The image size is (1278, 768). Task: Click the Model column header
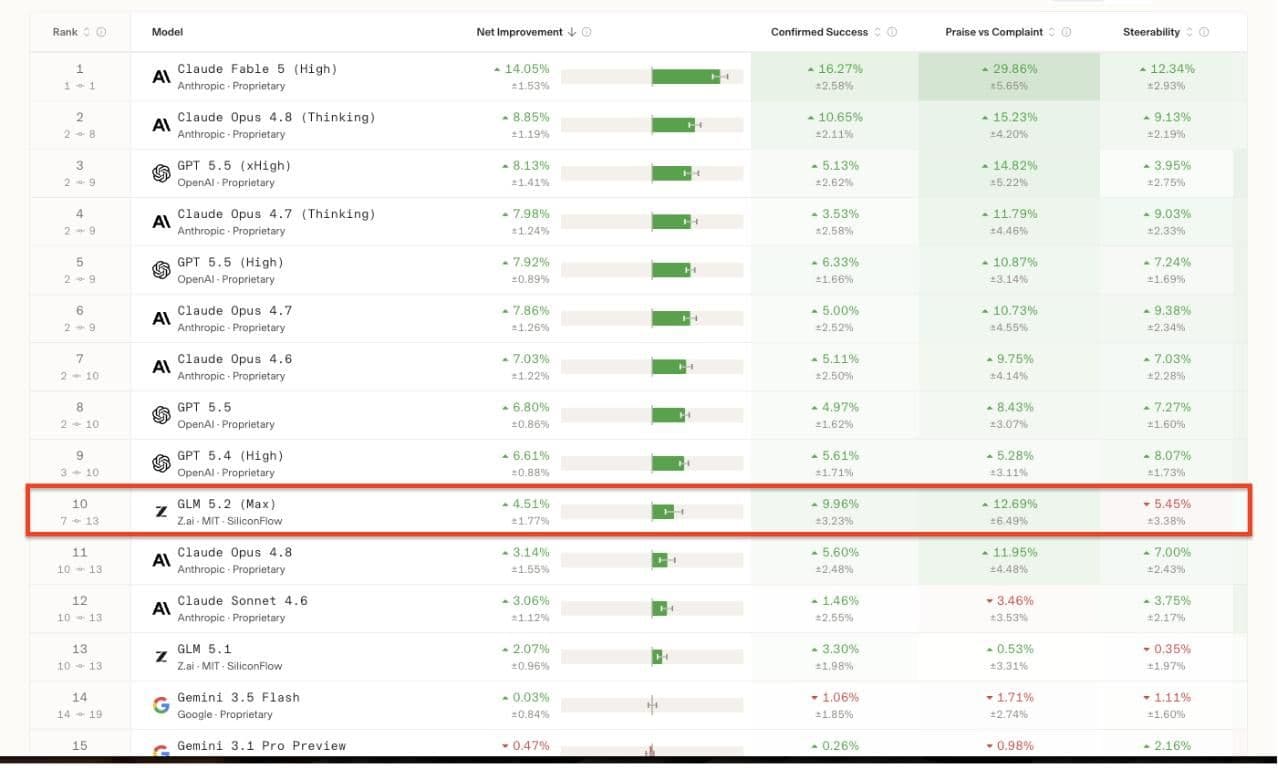click(x=167, y=32)
